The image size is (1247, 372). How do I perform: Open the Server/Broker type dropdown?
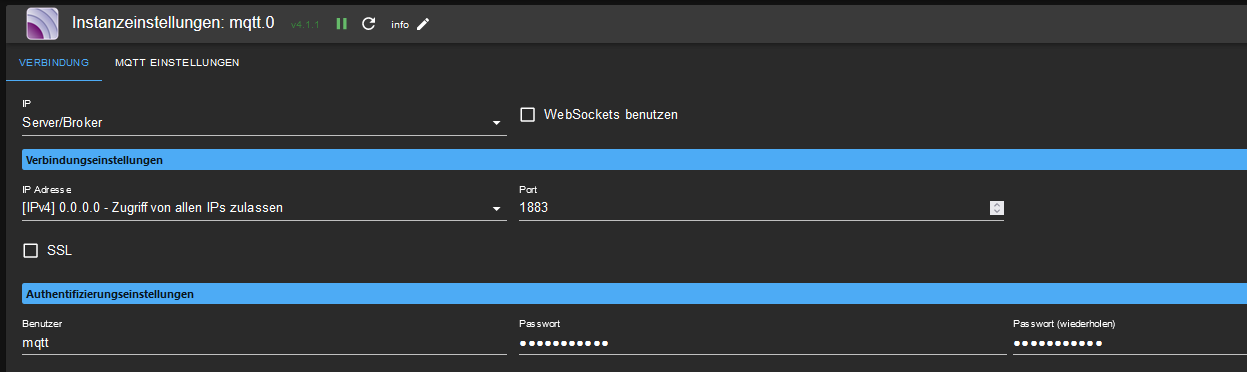tap(264, 123)
